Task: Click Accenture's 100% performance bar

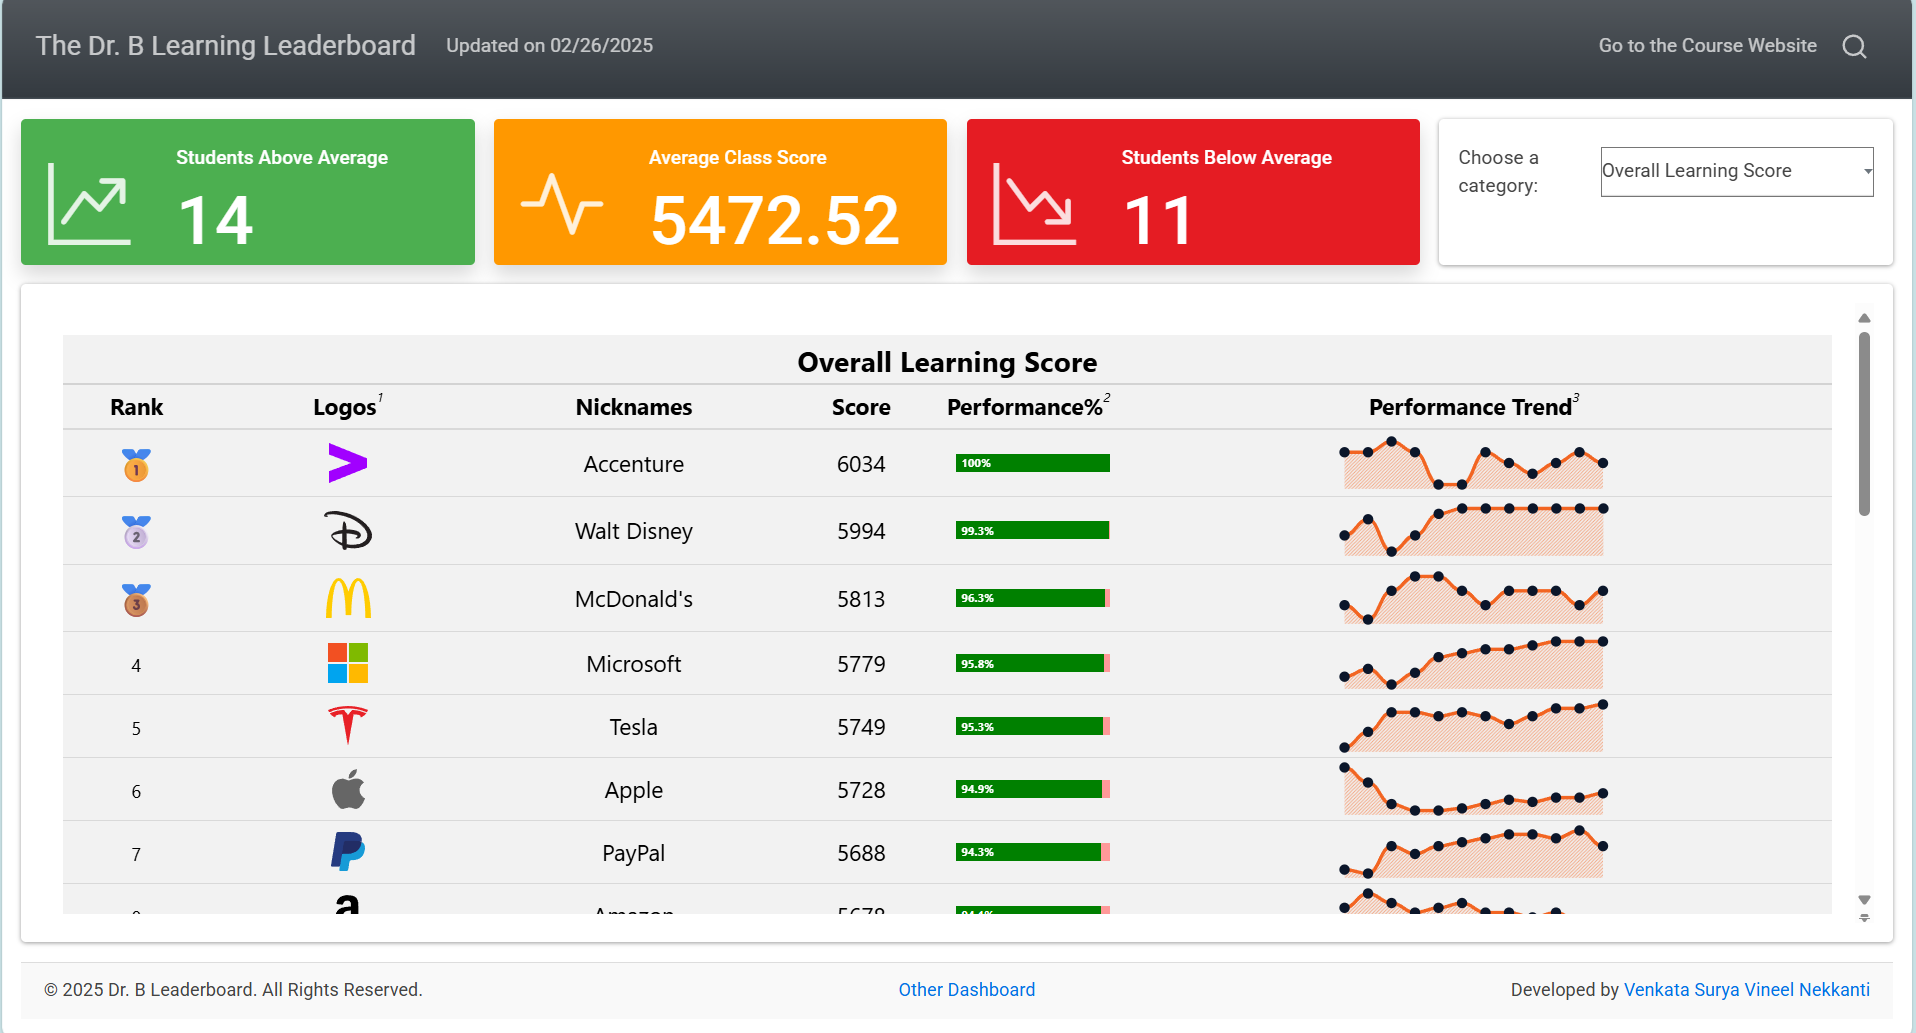Action: coord(1033,463)
